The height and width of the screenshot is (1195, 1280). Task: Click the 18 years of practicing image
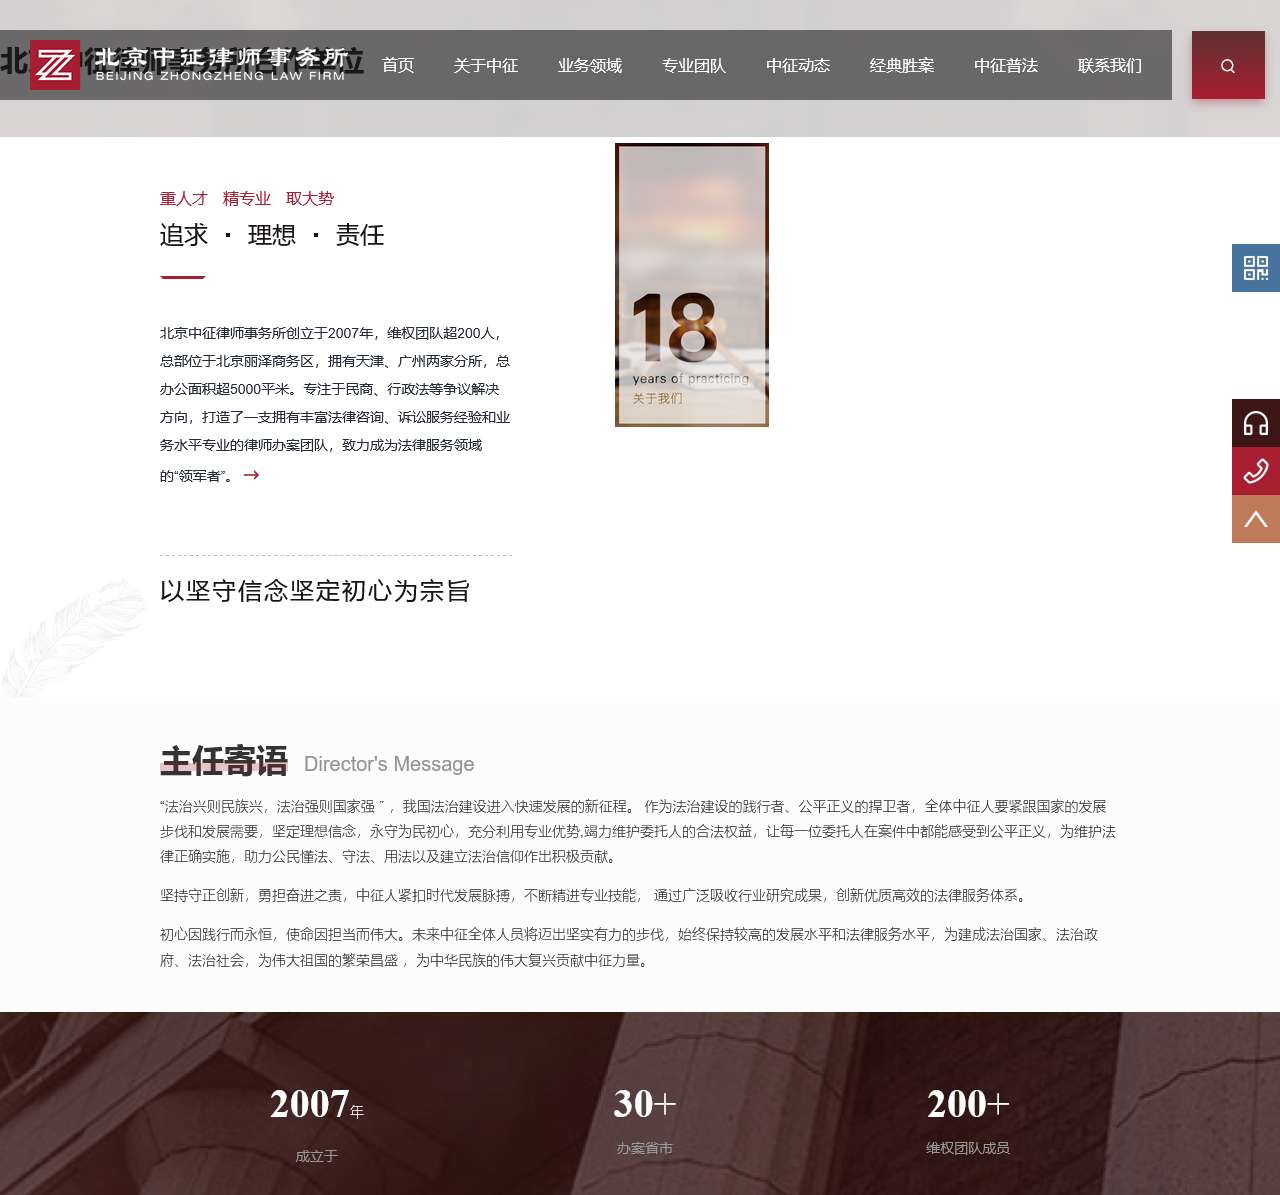tap(692, 285)
